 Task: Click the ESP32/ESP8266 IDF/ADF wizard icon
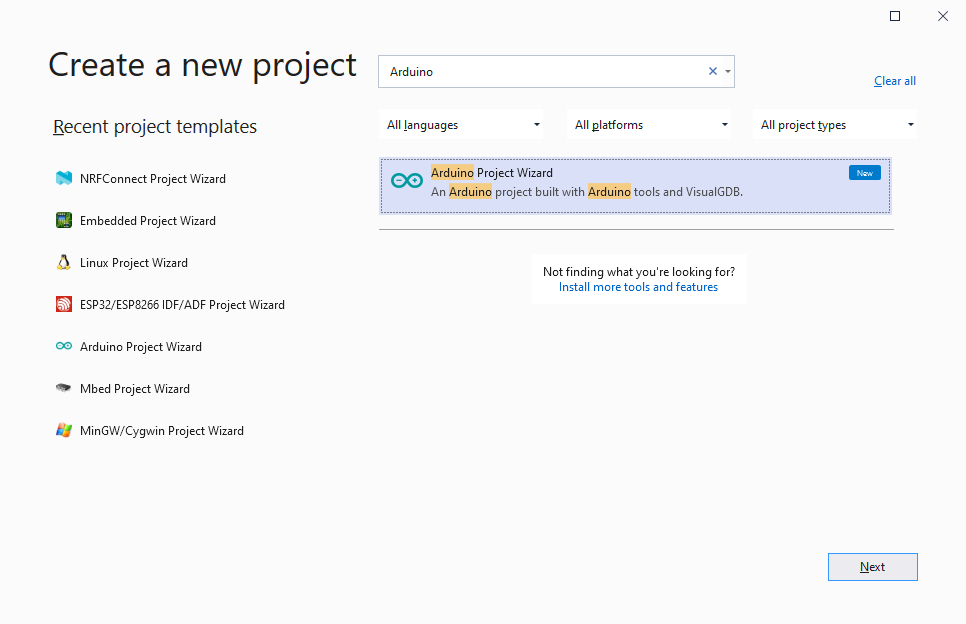(x=64, y=305)
